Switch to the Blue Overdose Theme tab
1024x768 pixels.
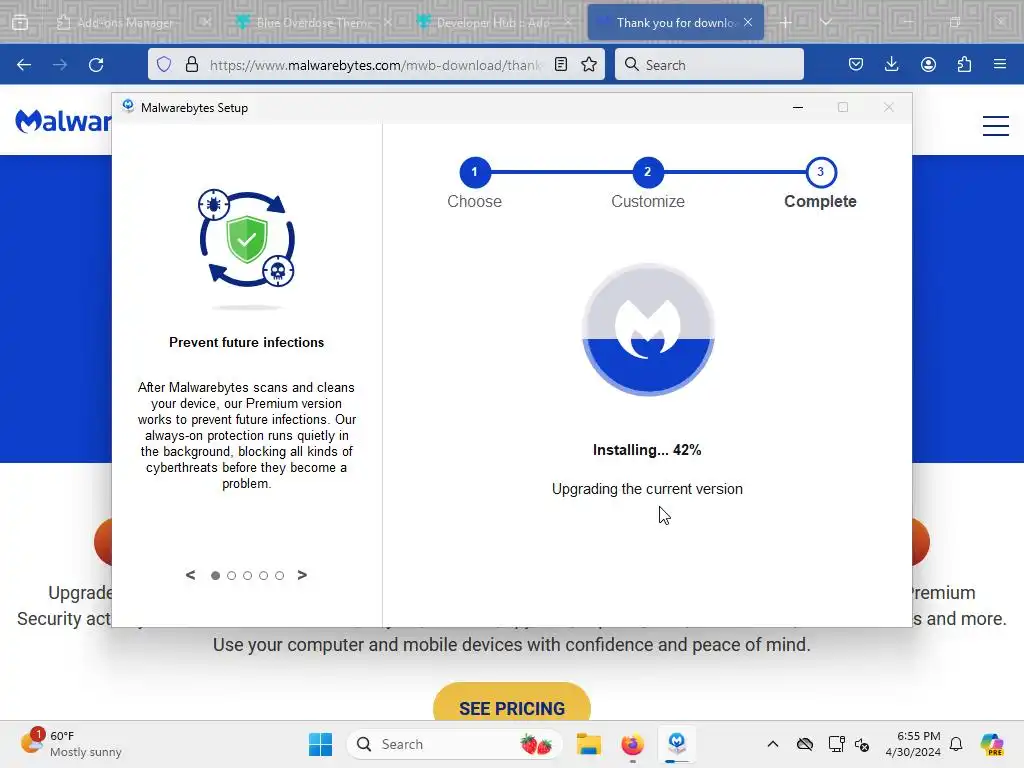pyautogui.click(x=312, y=22)
